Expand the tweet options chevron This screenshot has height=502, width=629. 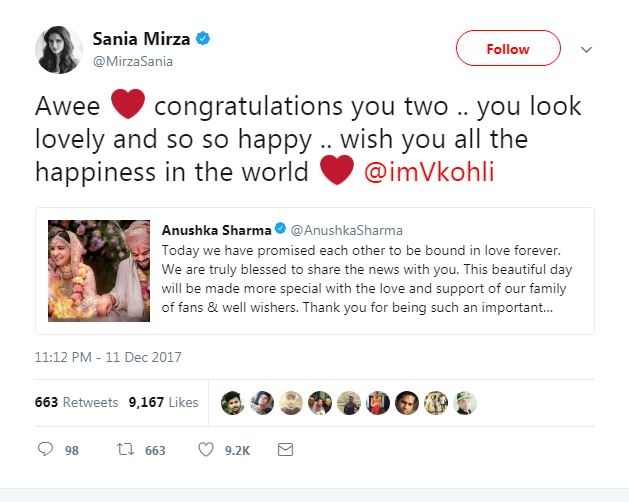(586, 49)
